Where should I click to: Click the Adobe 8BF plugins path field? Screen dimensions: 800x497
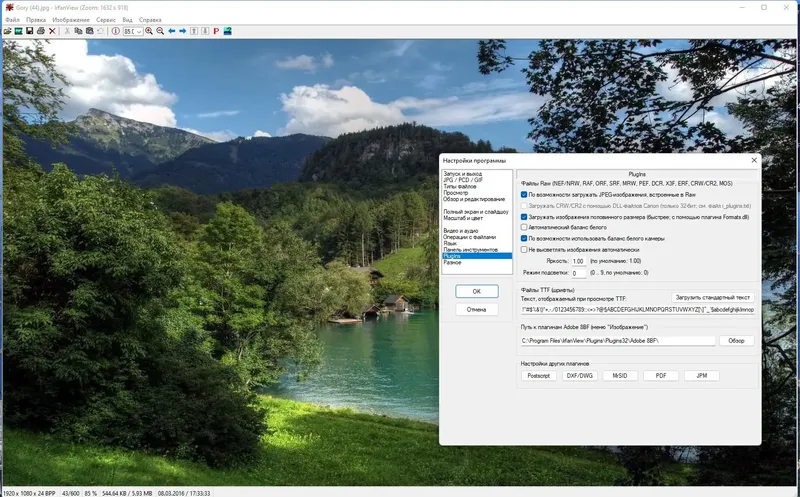tap(618, 340)
